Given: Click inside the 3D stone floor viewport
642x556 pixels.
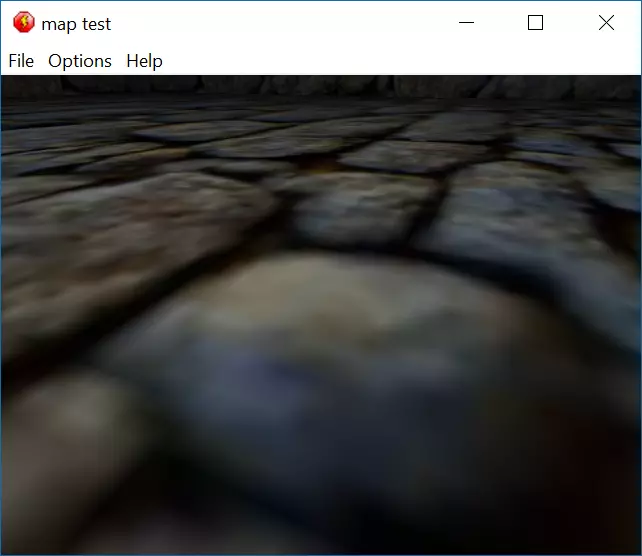Looking at the screenshot, I should pyautogui.click(x=321, y=314).
